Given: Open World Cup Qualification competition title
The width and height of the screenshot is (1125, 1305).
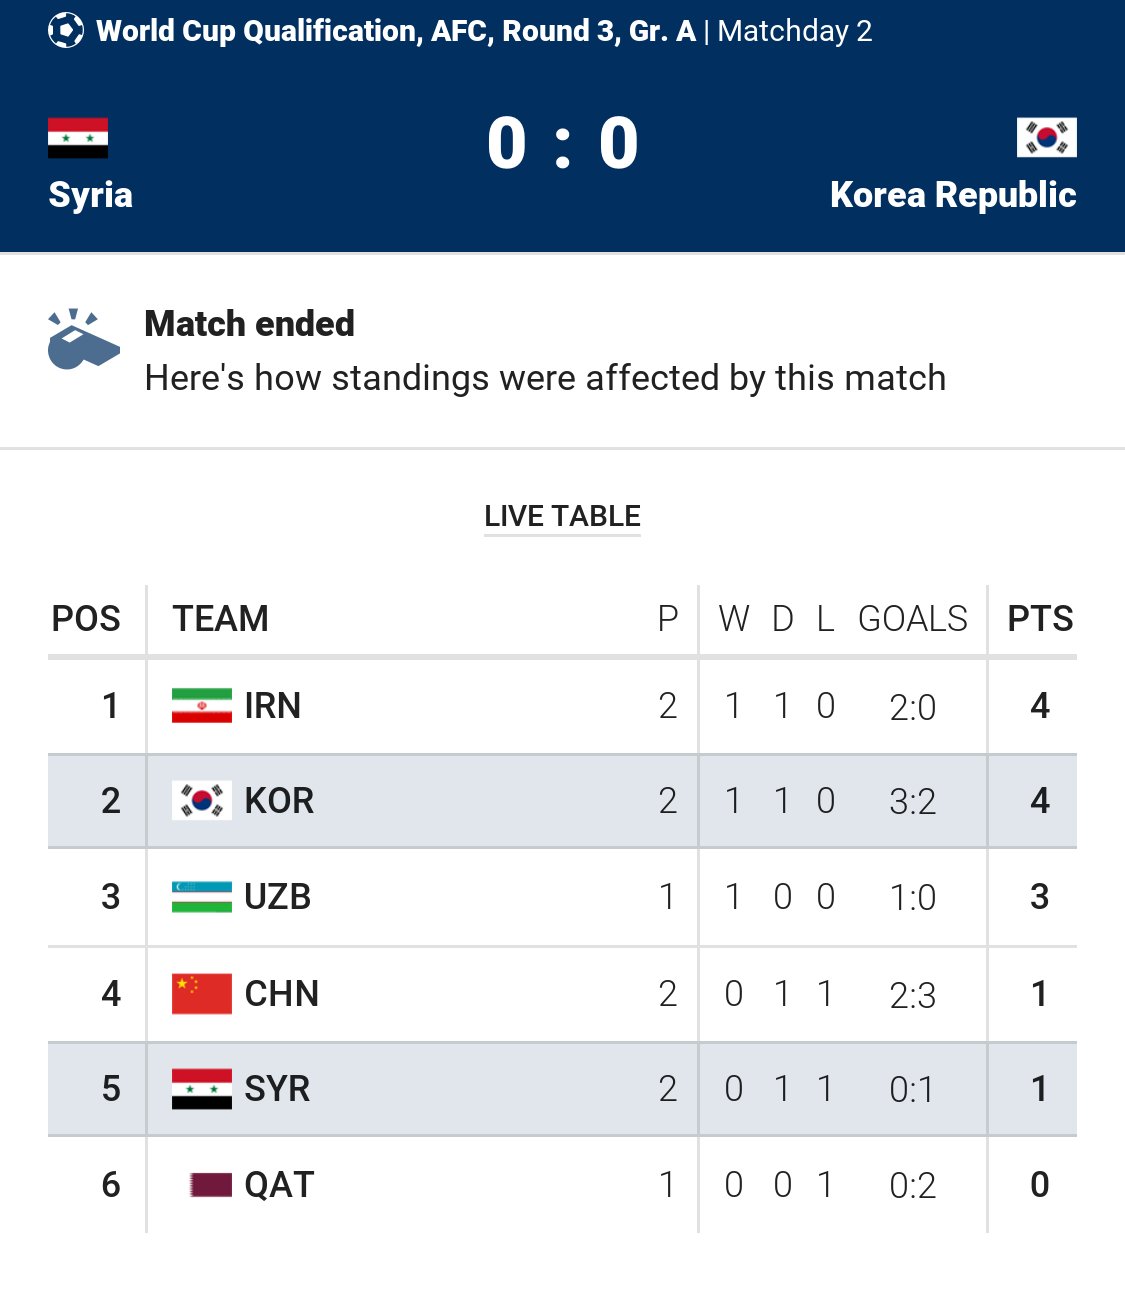Looking at the screenshot, I should coord(396,31).
